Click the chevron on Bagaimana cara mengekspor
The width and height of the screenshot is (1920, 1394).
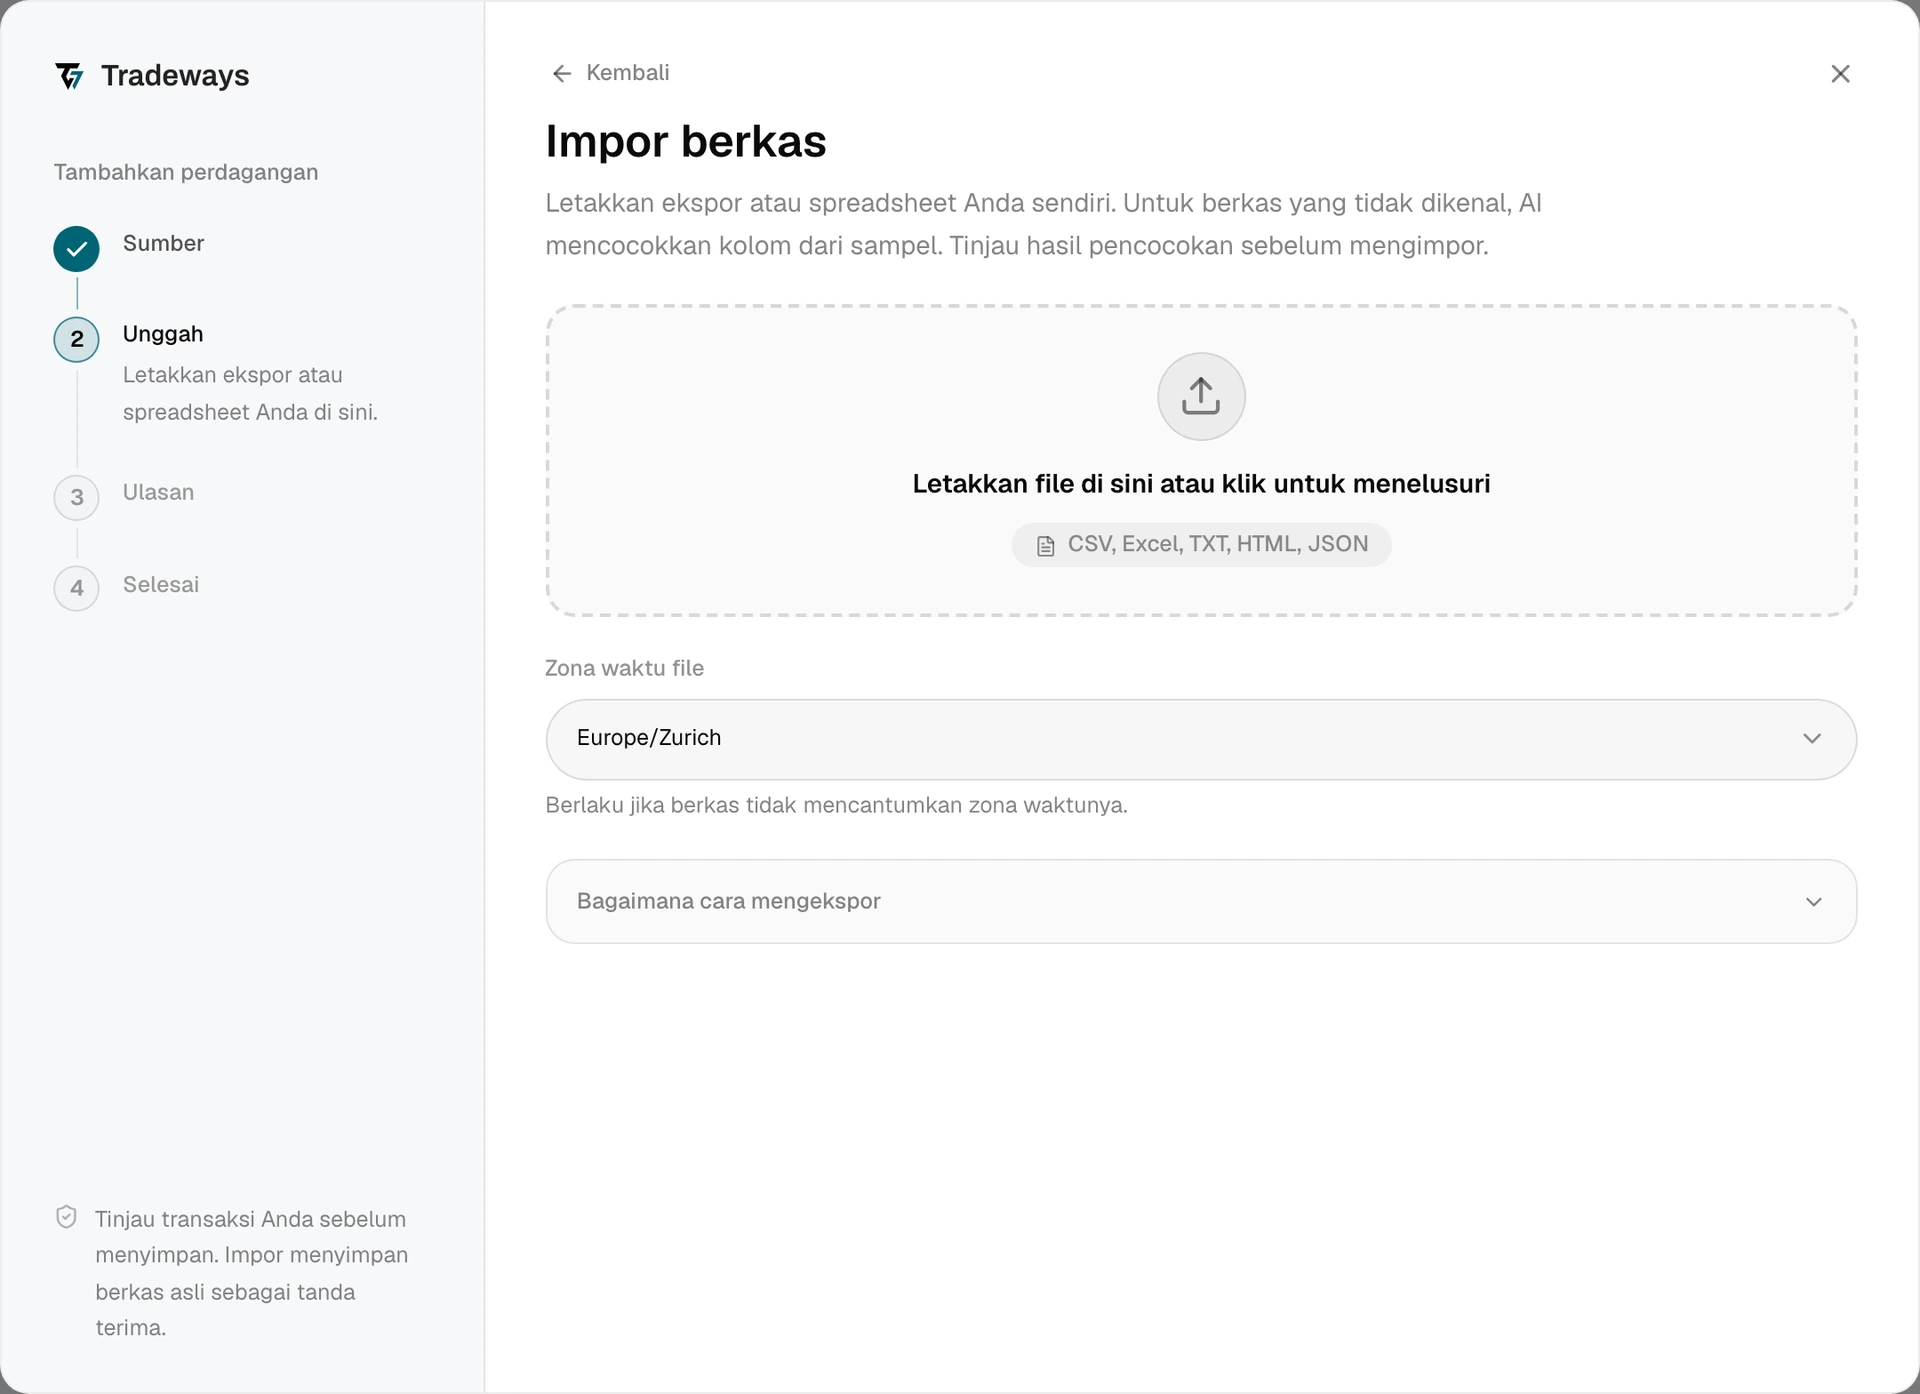pyautogui.click(x=1813, y=902)
